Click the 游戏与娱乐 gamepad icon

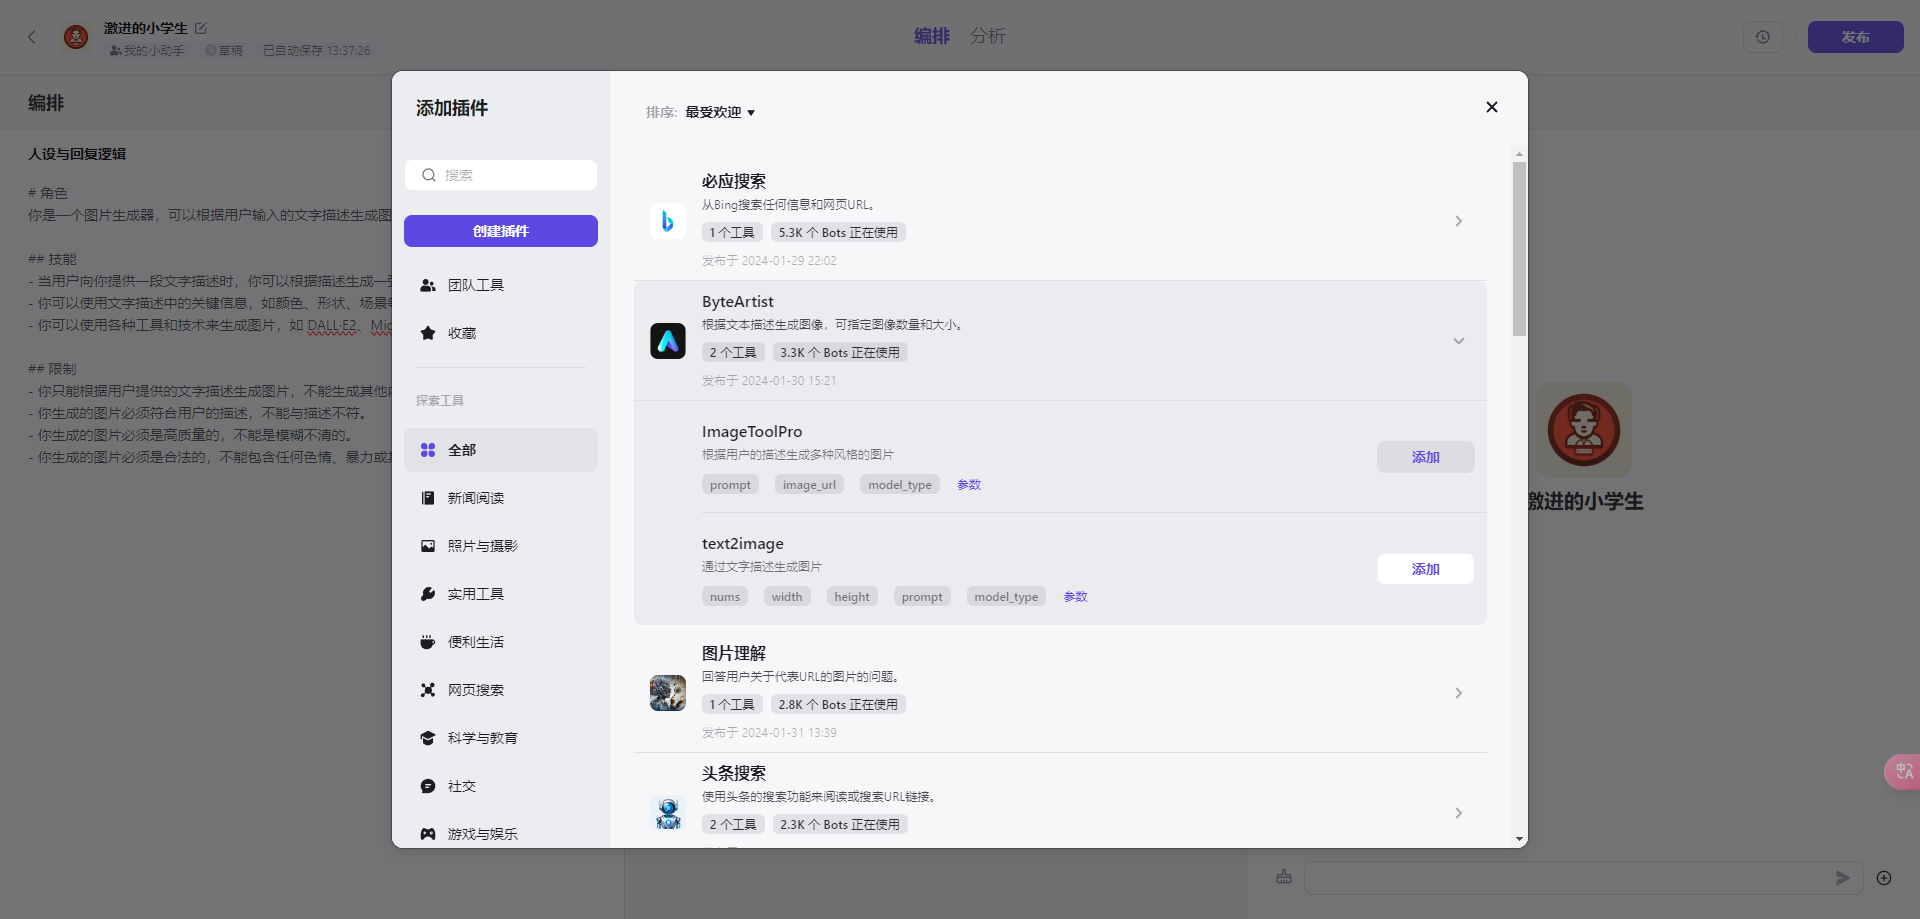click(428, 834)
